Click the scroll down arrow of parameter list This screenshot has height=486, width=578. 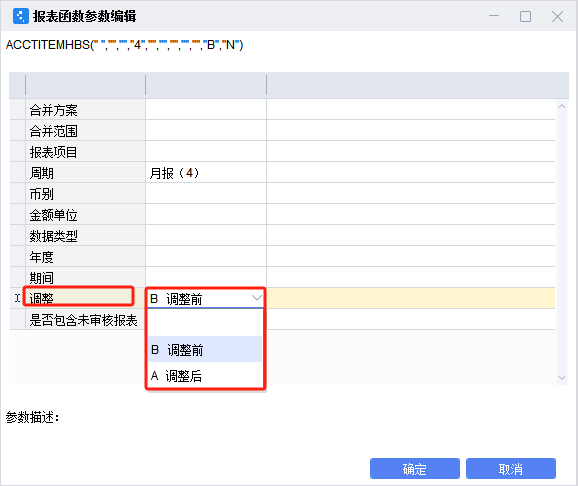click(x=562, y=378)
